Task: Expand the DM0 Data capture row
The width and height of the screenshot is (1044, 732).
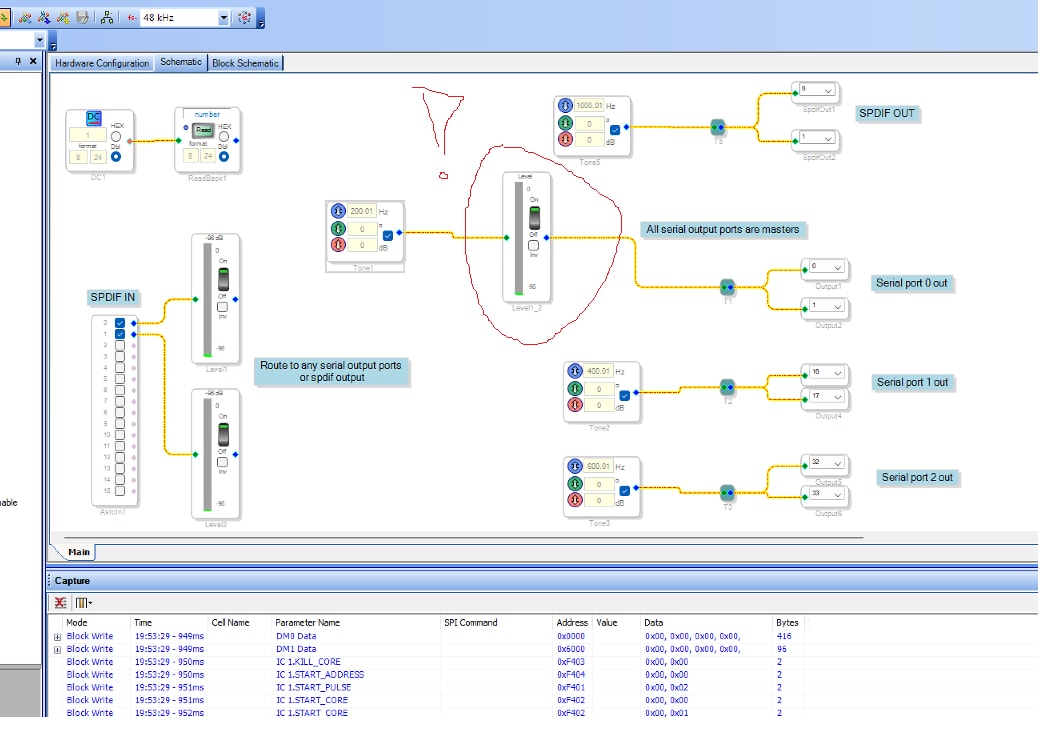Action: [57, 637]
